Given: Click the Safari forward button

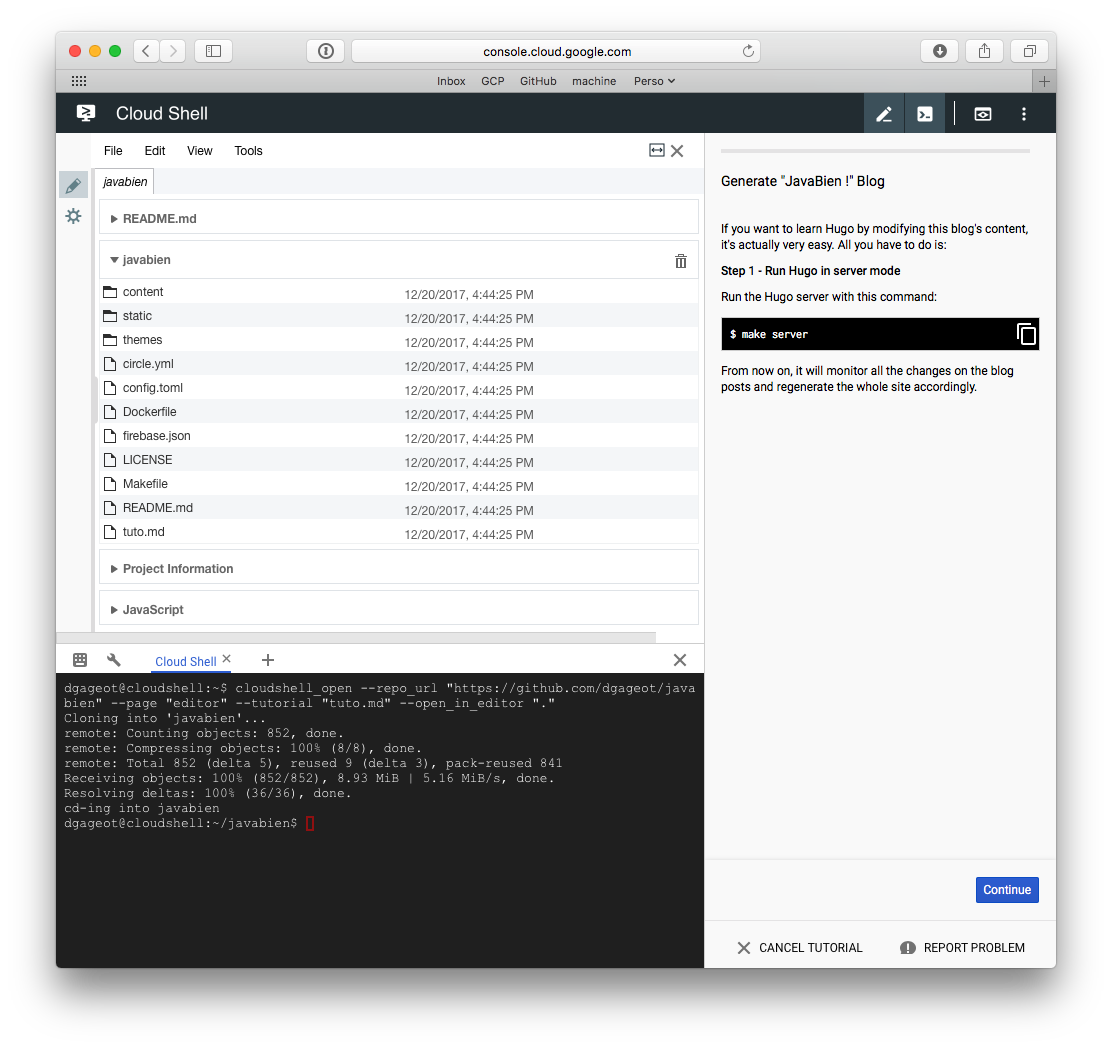Looking at the screenshot, I should tap(172, 51).
